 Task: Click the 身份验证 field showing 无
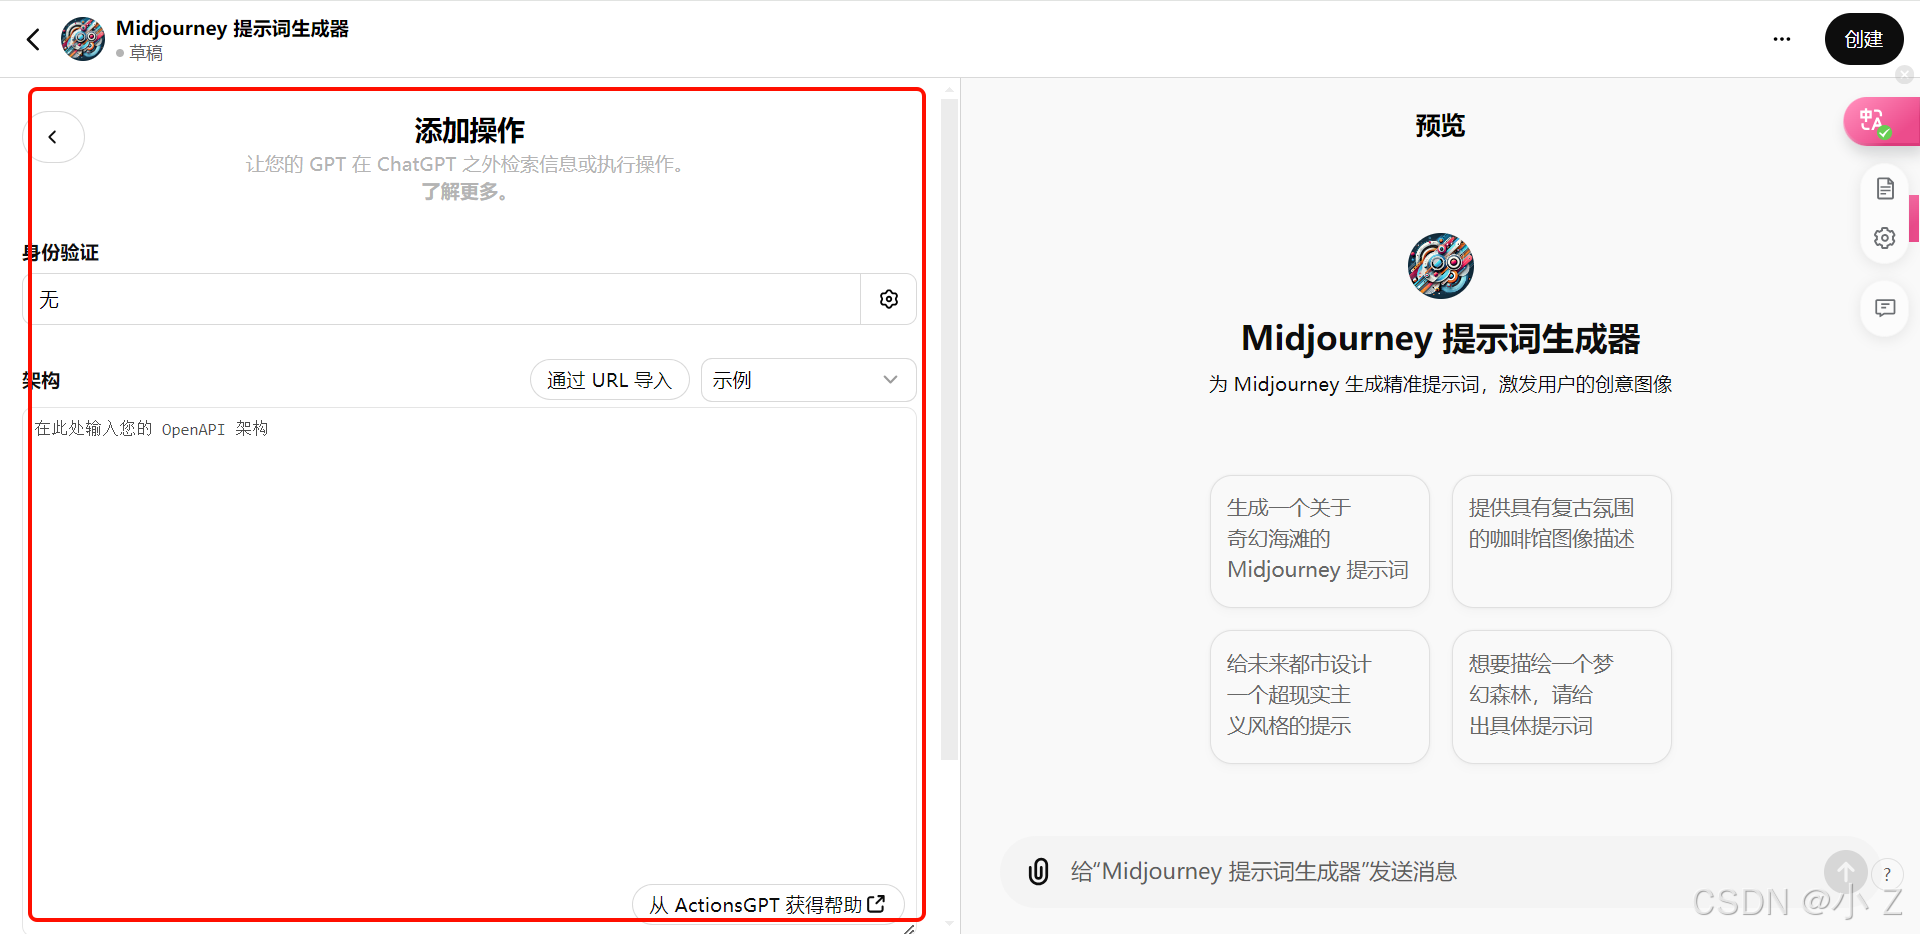coord(441,299)
